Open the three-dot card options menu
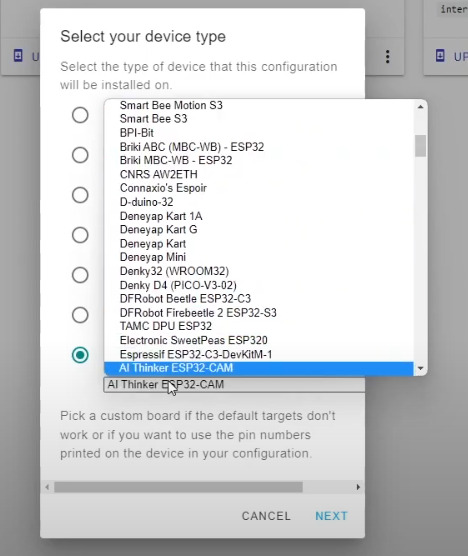This screenshot has width=468, height=556. click(x=388, y=57)
